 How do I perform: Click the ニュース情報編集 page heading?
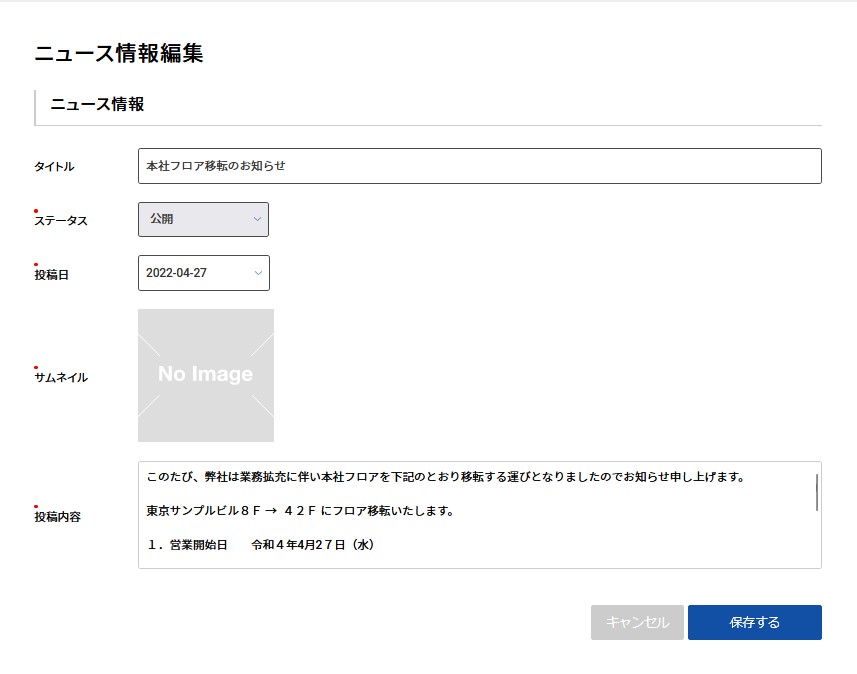[x=119, y=54]
